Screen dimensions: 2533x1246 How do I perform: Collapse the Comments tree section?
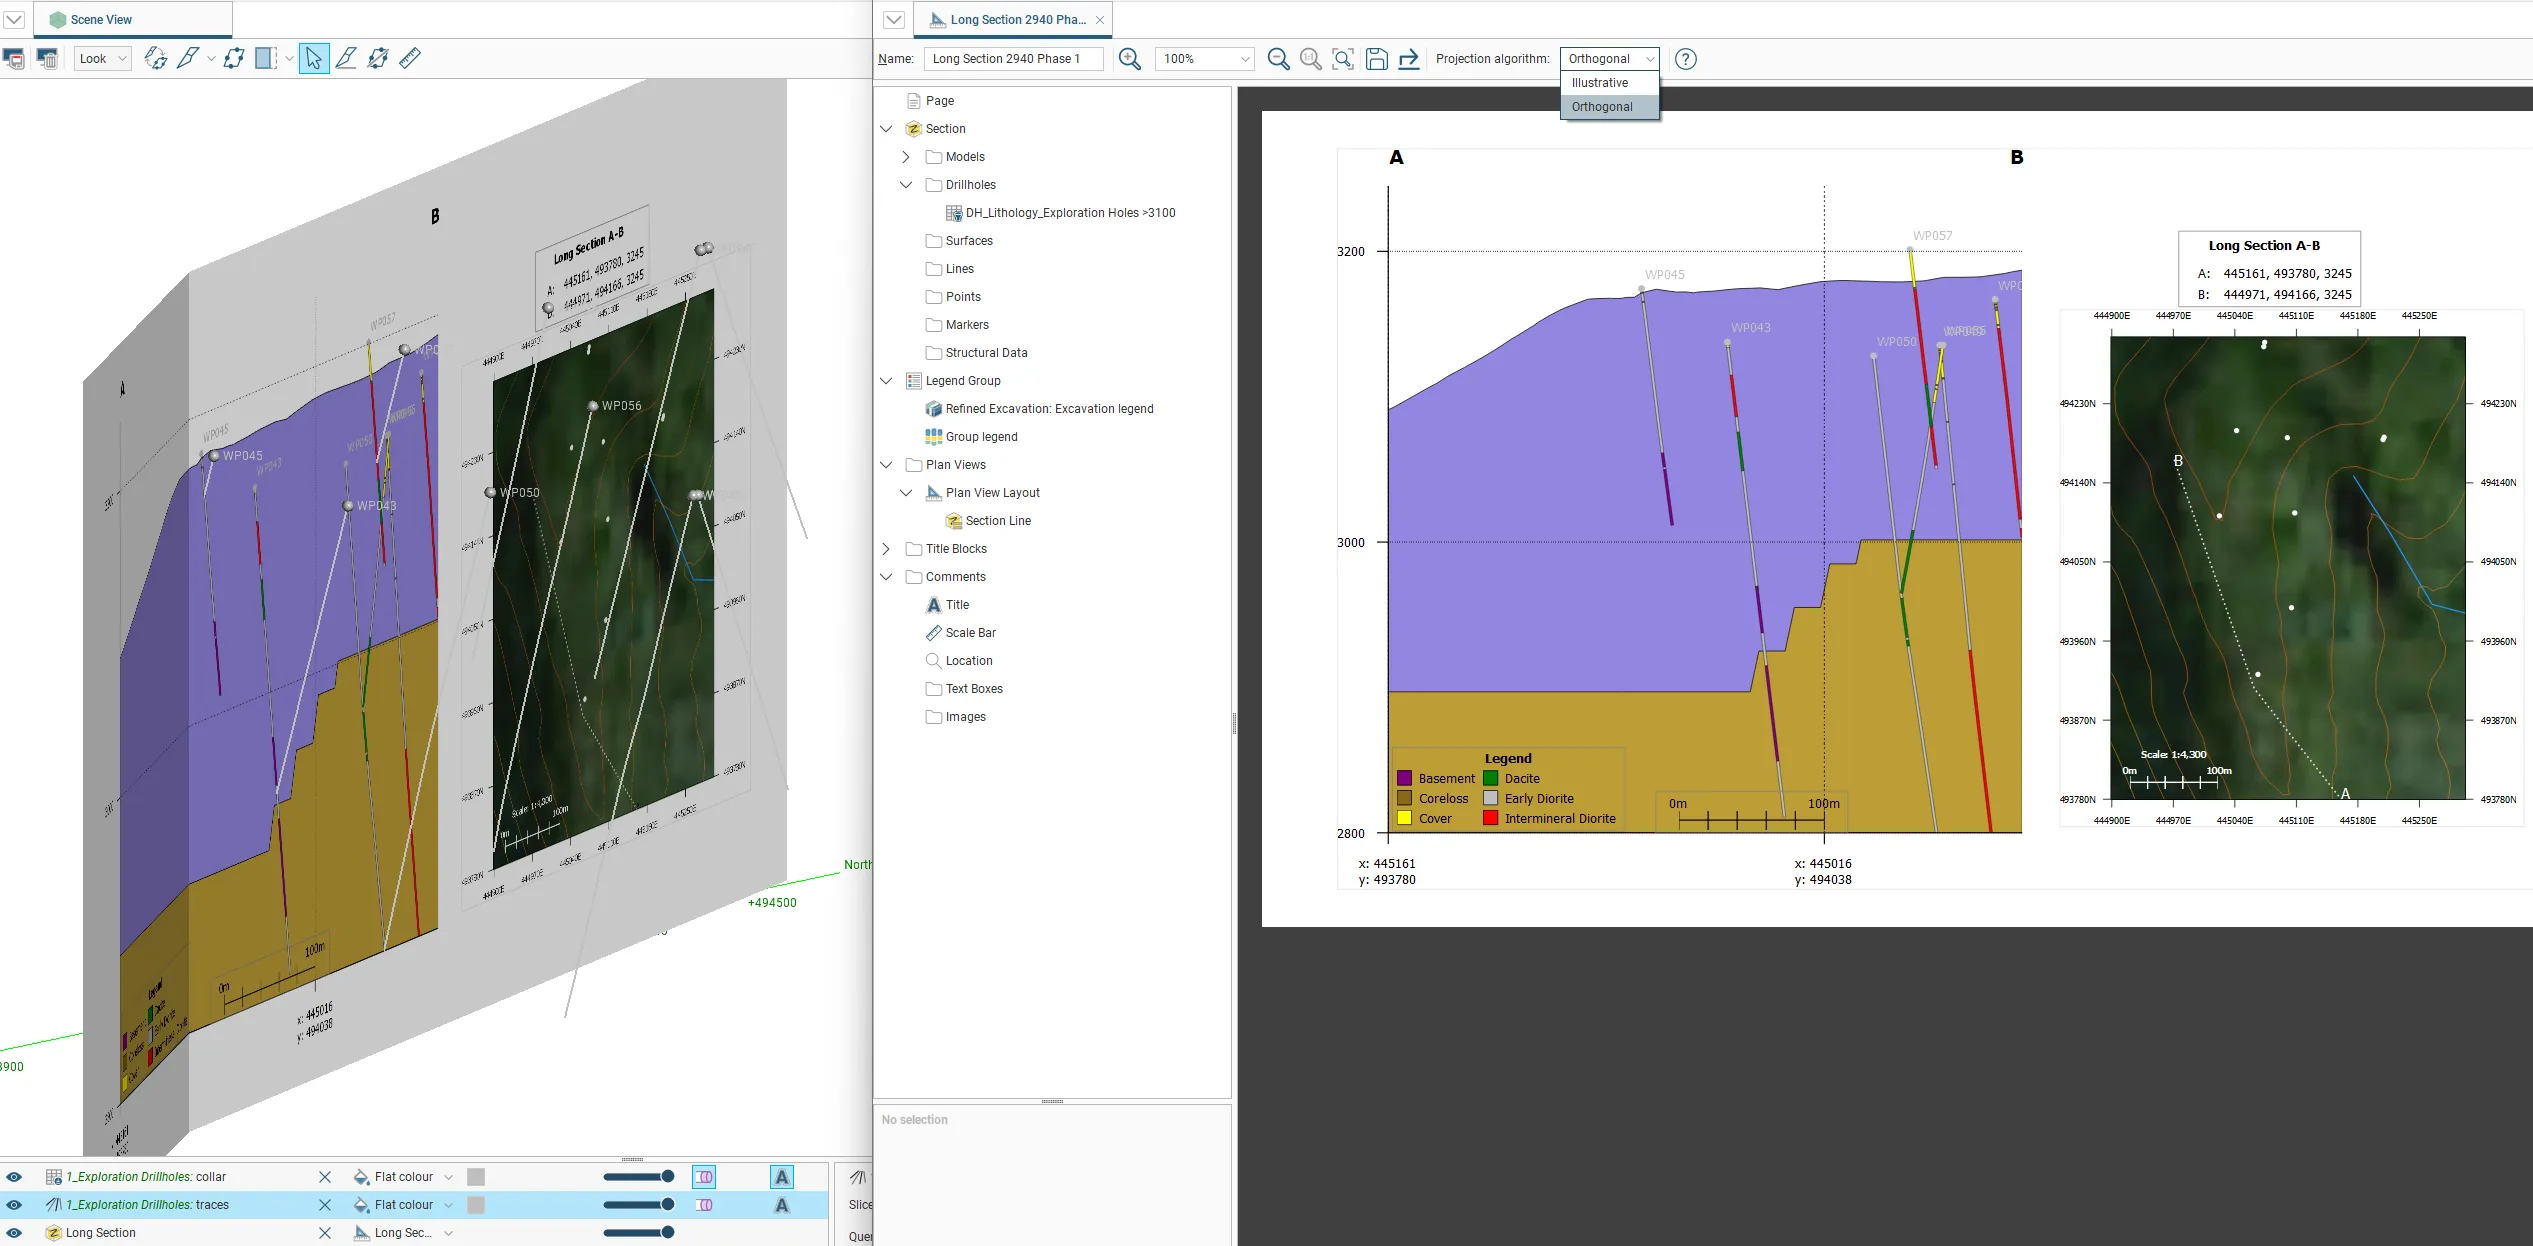pyautogui.click(x=886, y=576)
